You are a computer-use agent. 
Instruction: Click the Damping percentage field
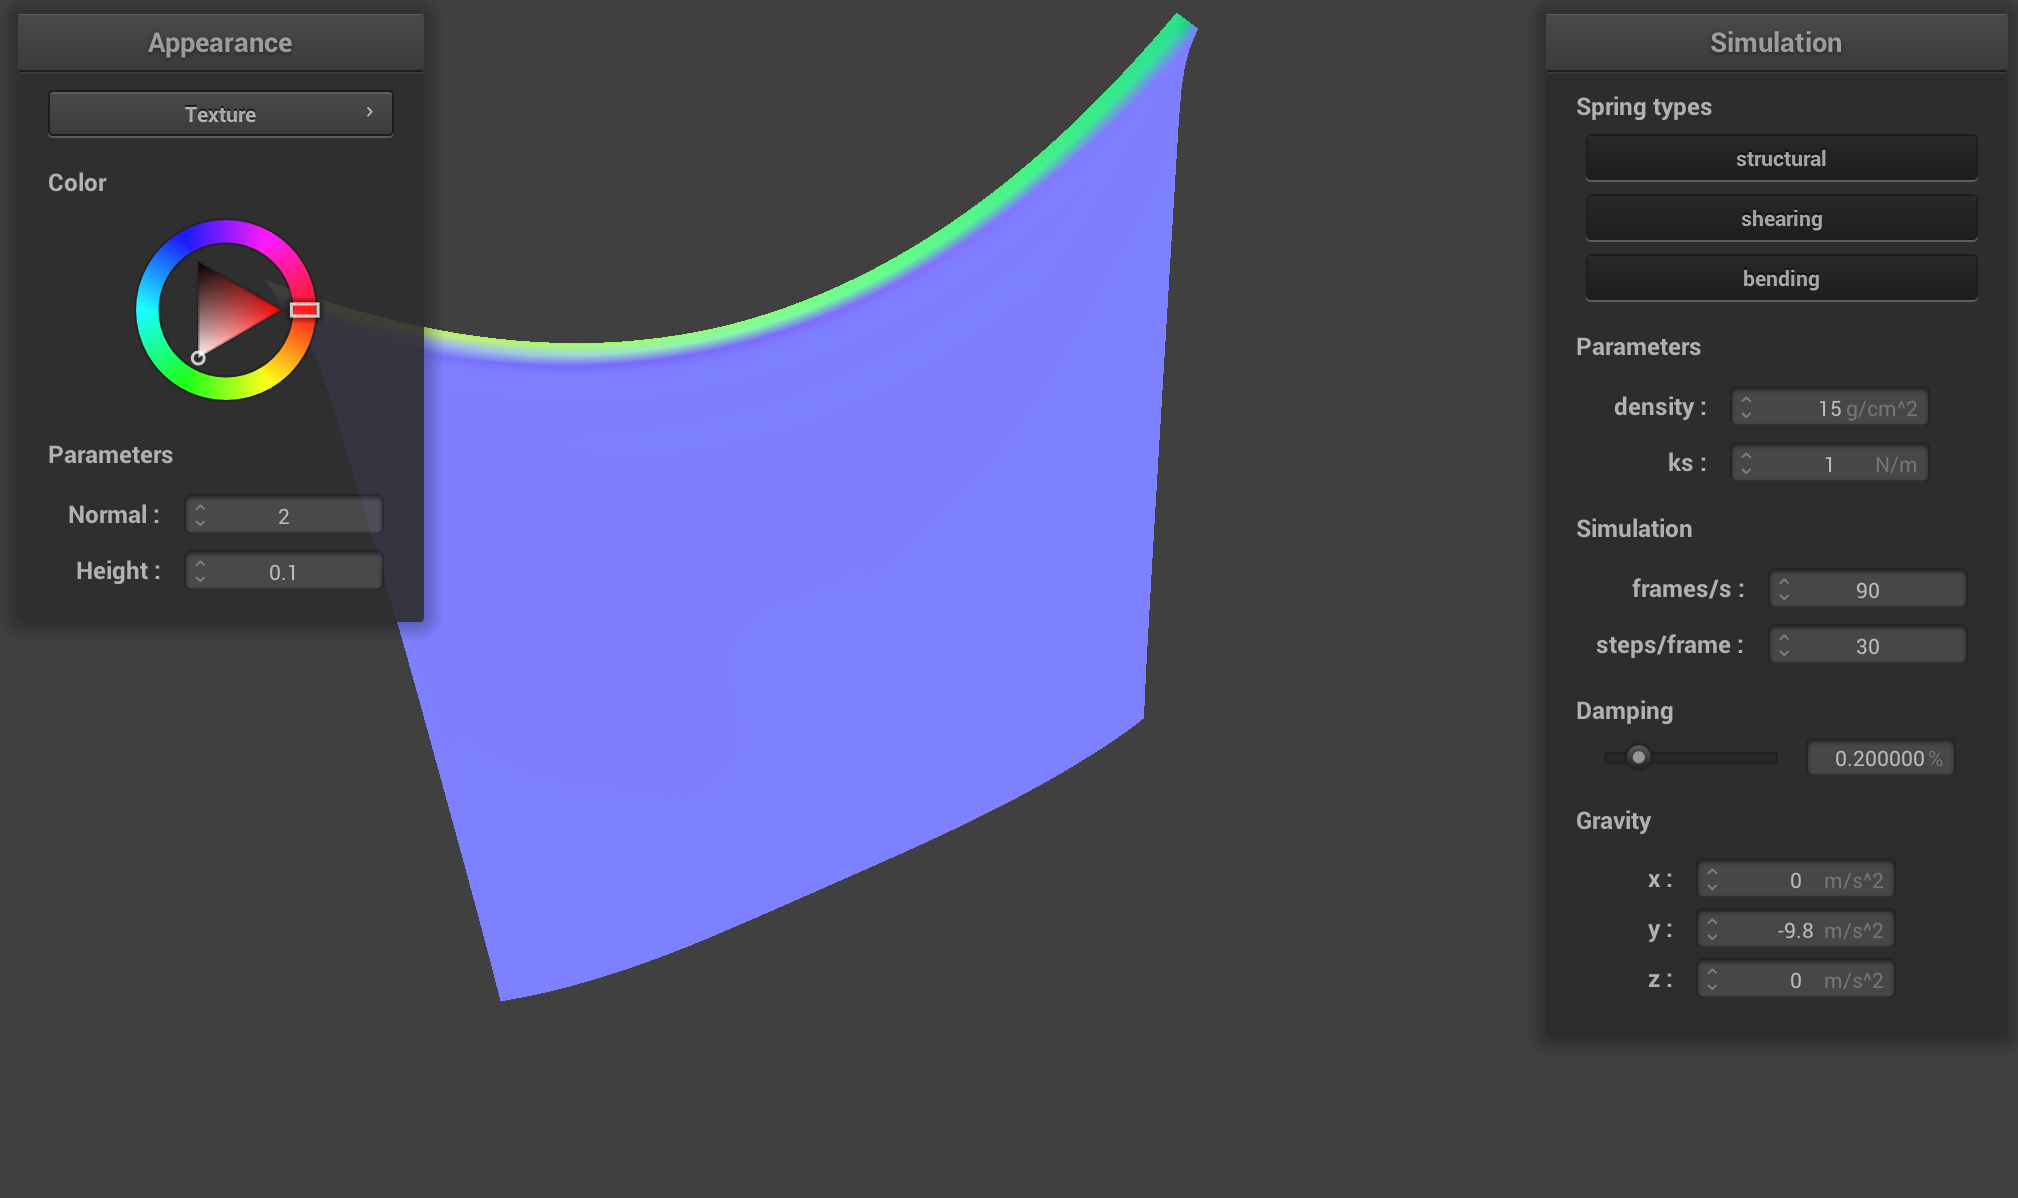click(1881, 758)
